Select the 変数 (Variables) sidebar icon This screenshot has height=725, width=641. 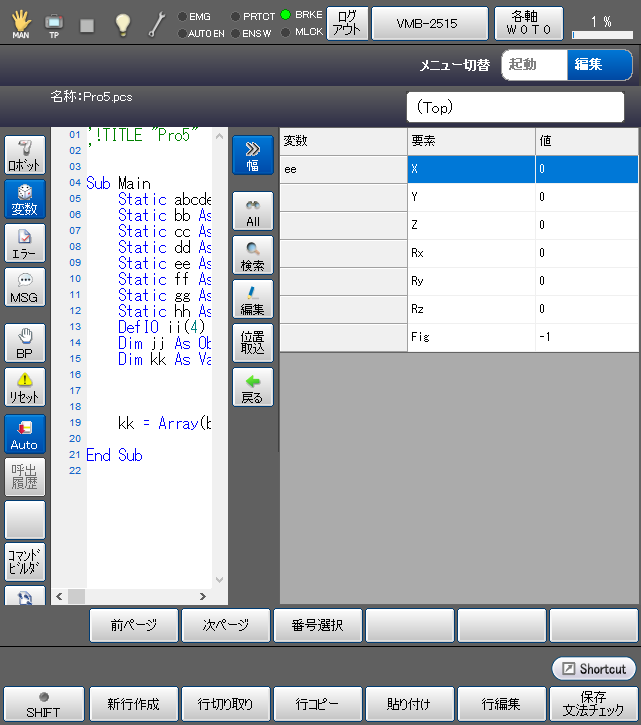(25, 200)
